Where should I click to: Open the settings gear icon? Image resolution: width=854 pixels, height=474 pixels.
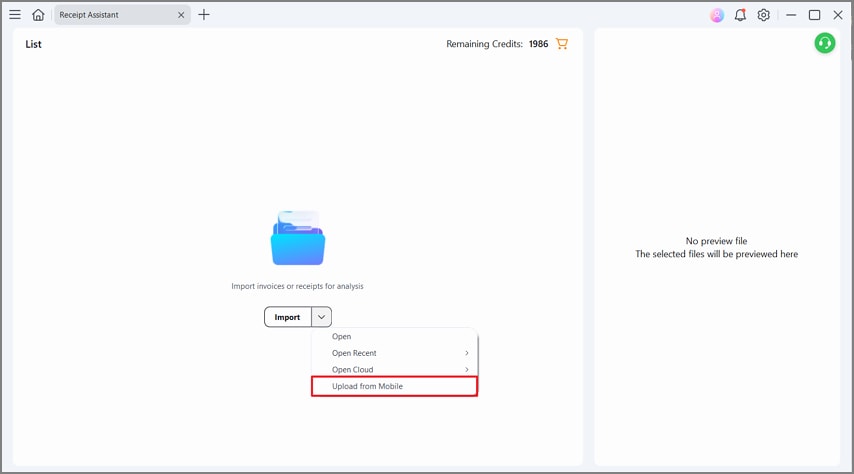click(764, 15)
